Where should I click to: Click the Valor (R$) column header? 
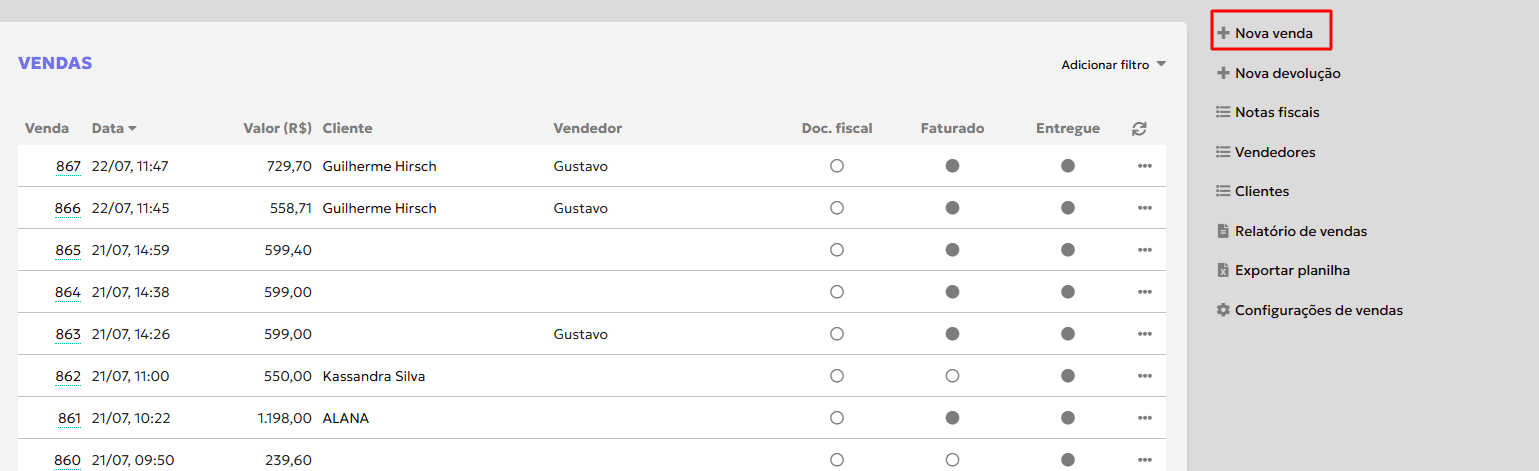point(277,128)
